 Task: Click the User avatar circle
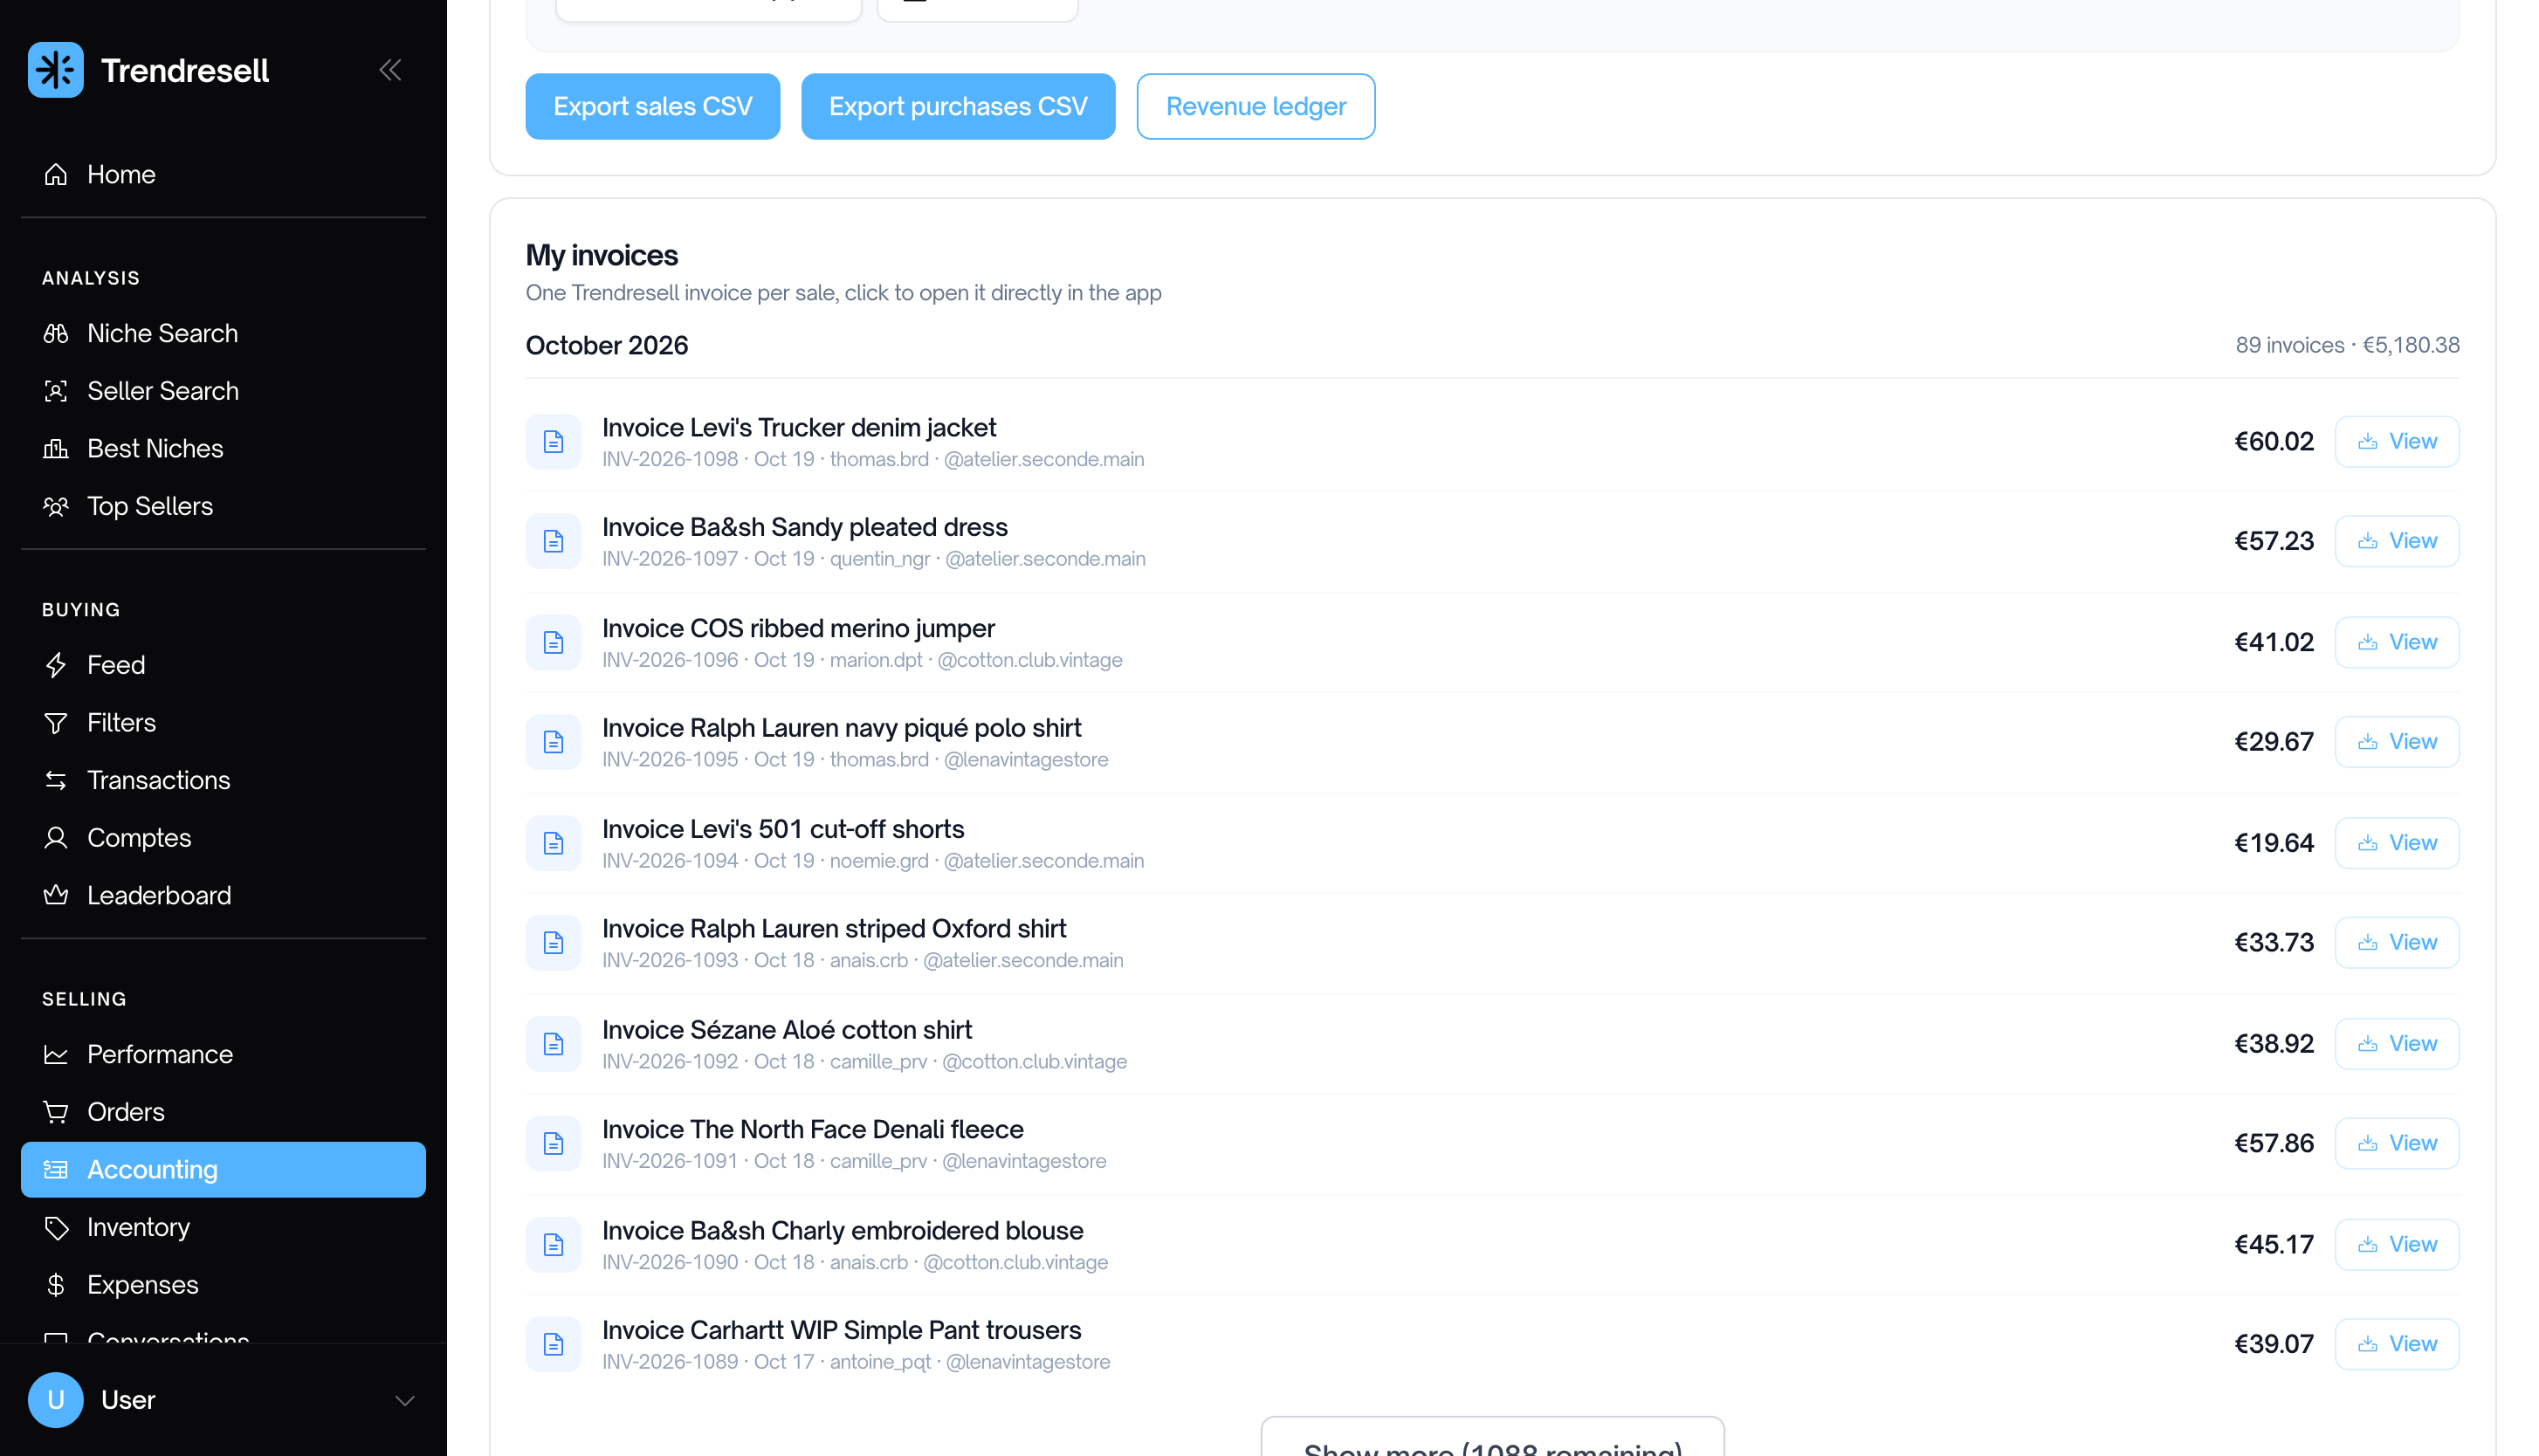click(x=56, y=1400)
